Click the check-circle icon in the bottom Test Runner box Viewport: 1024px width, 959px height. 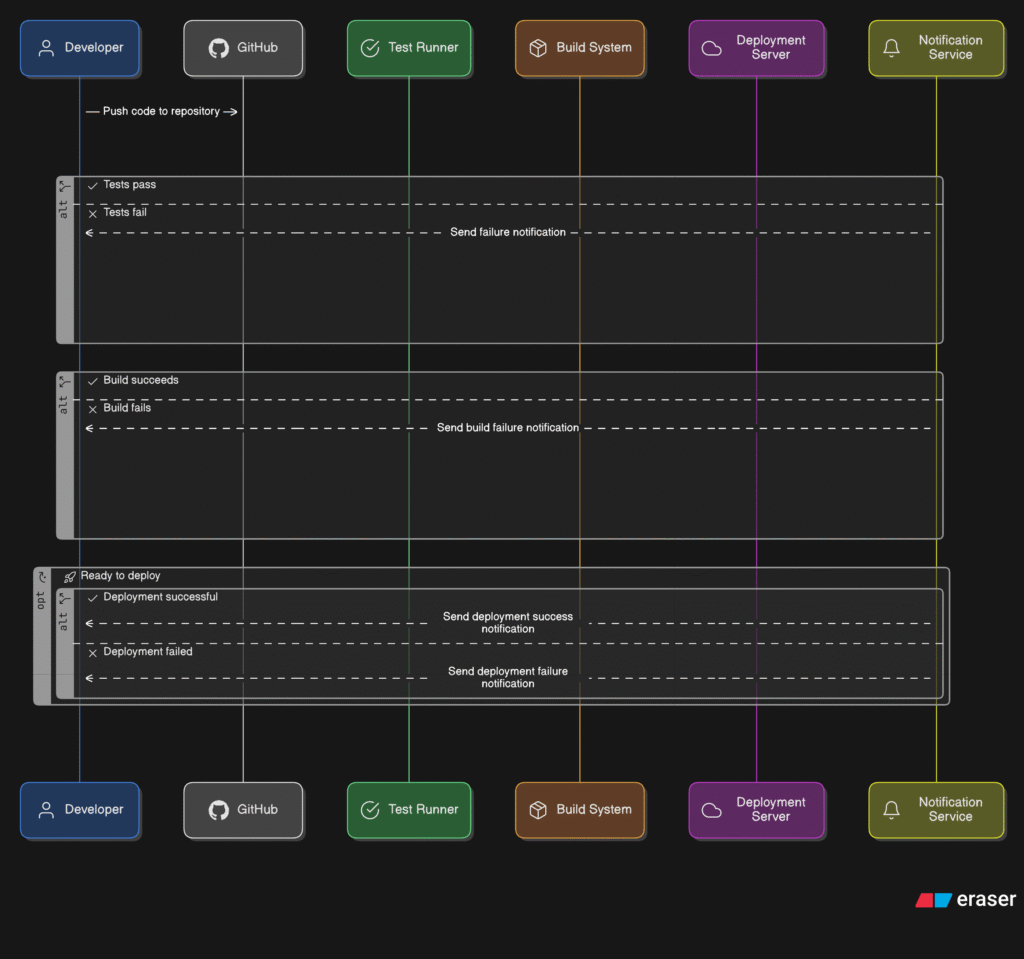(x=370, y=810)
